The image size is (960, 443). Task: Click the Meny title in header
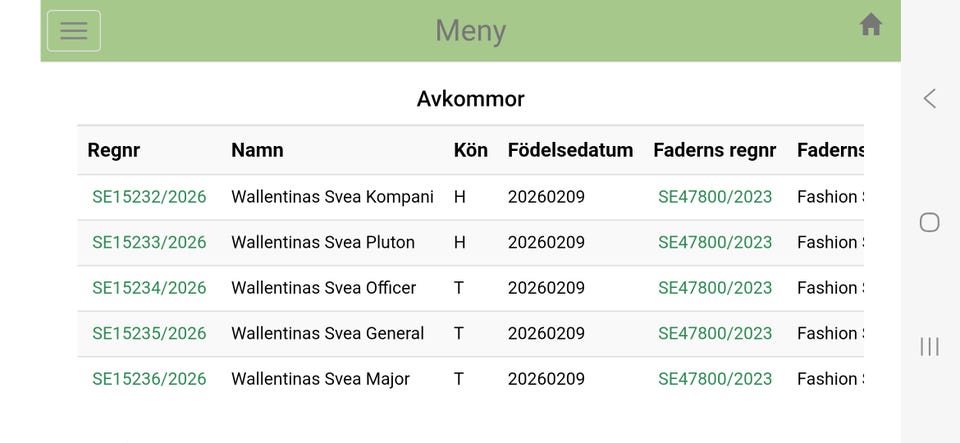(x=470, y=31)
